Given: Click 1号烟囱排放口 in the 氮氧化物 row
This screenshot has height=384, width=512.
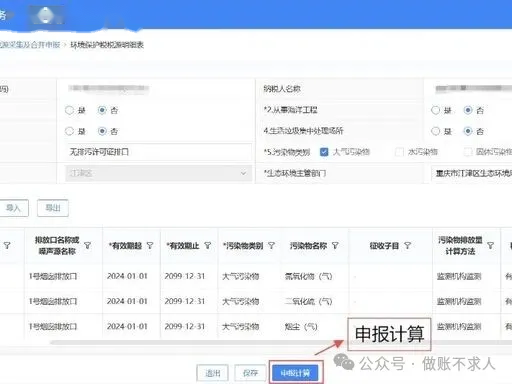Looking at the screenshot, I should pos(53,276).
